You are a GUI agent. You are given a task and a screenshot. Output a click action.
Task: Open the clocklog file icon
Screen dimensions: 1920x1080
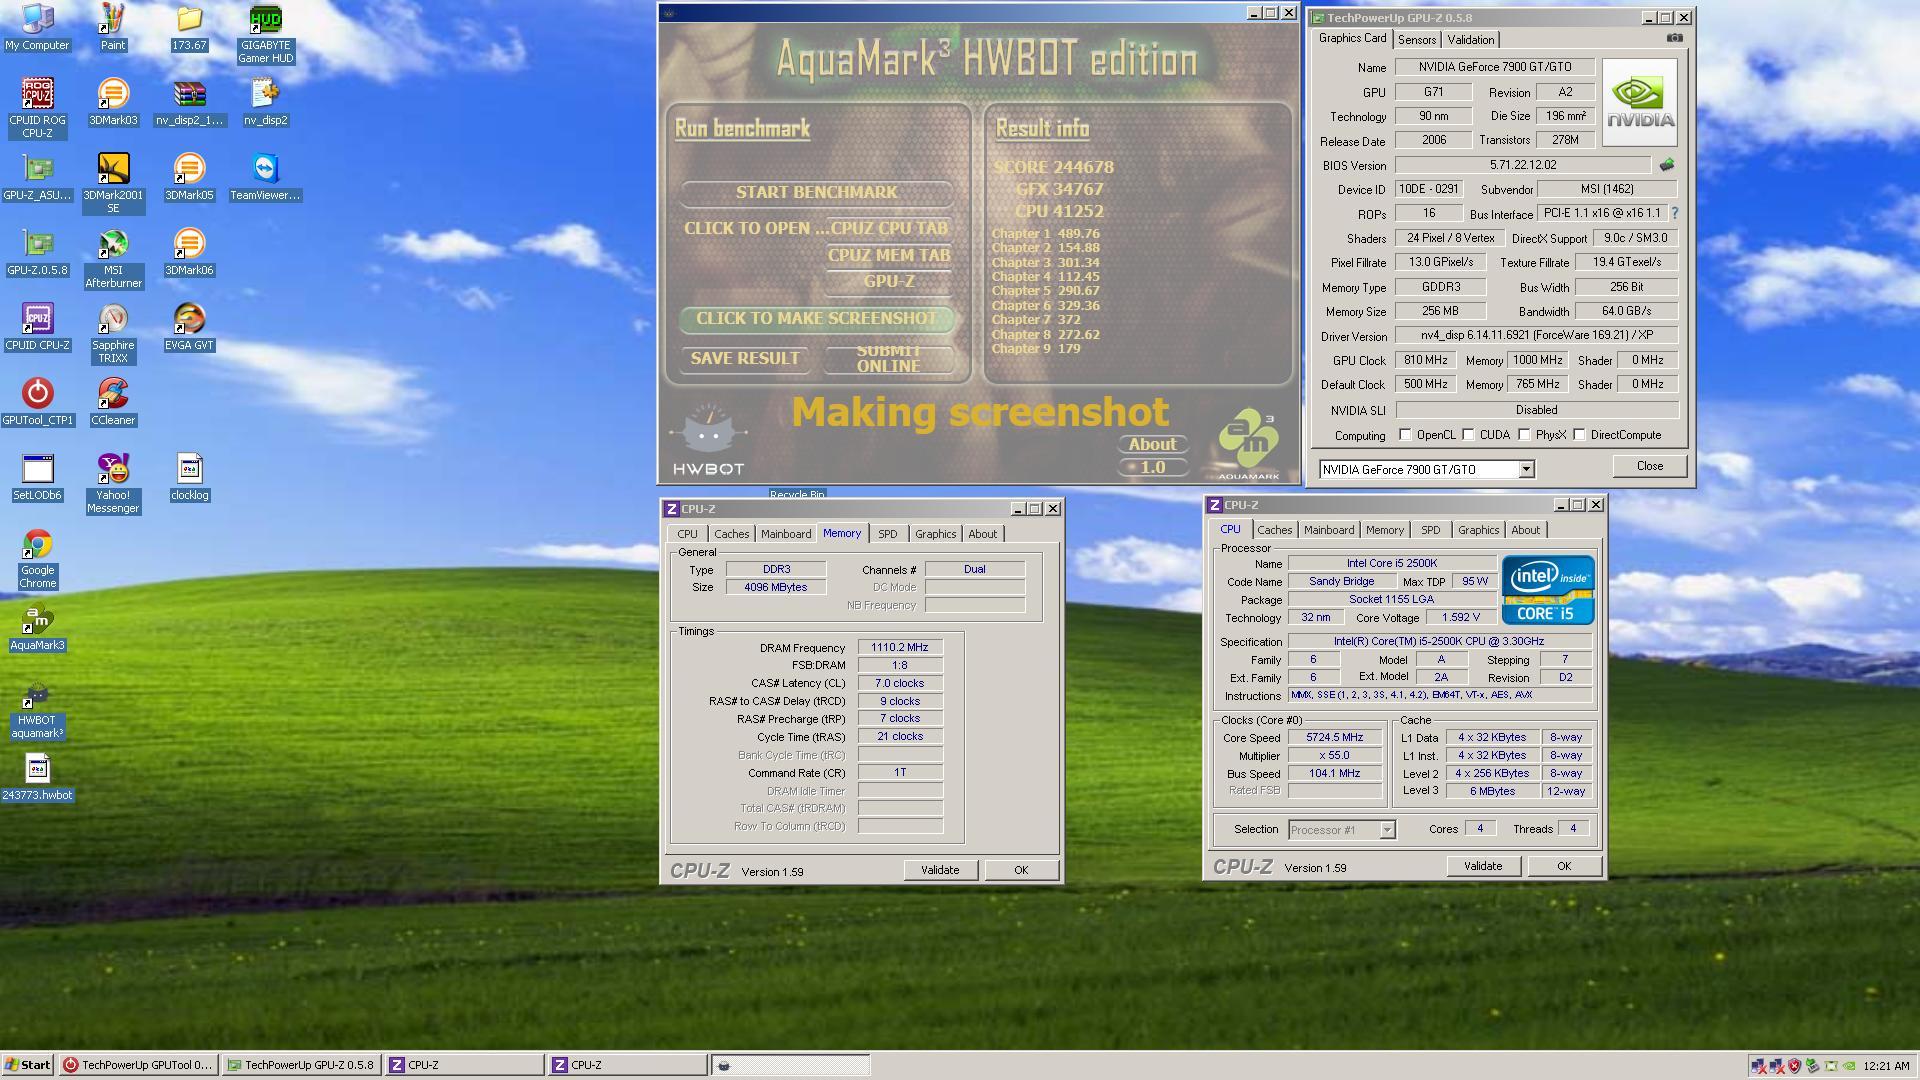(x=189, y=477)
